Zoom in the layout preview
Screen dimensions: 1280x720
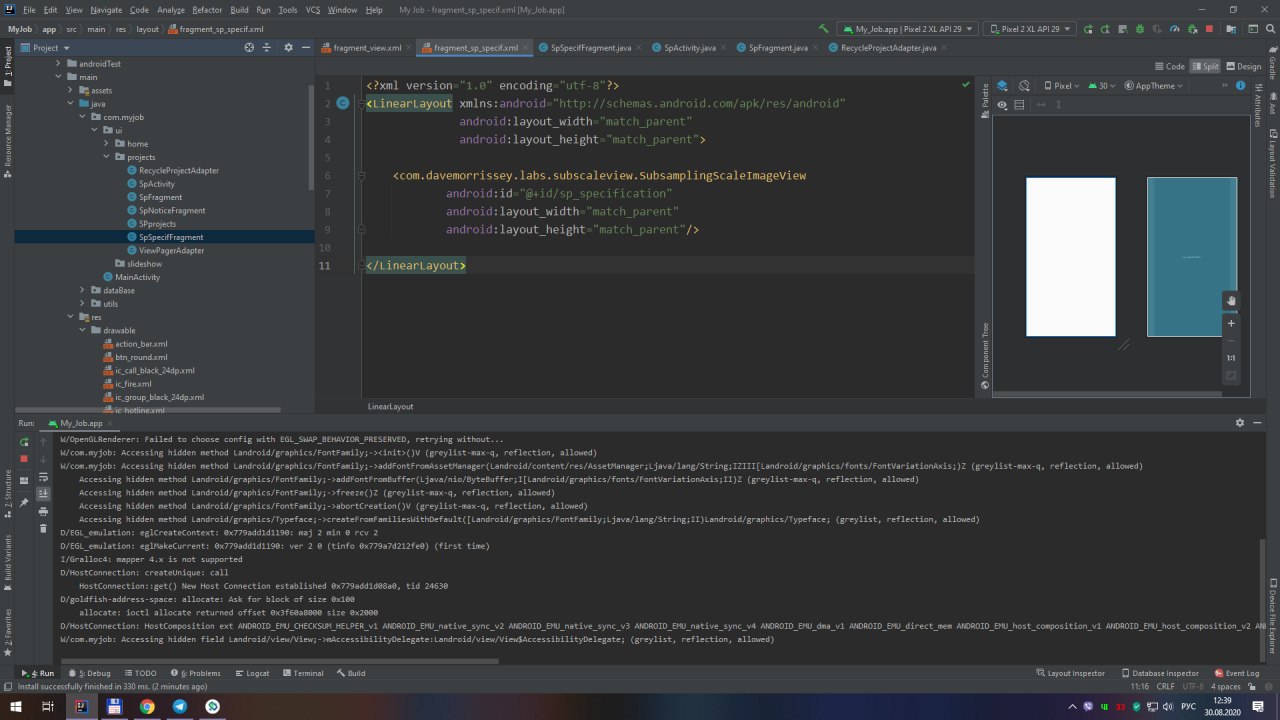point(1231,323)
